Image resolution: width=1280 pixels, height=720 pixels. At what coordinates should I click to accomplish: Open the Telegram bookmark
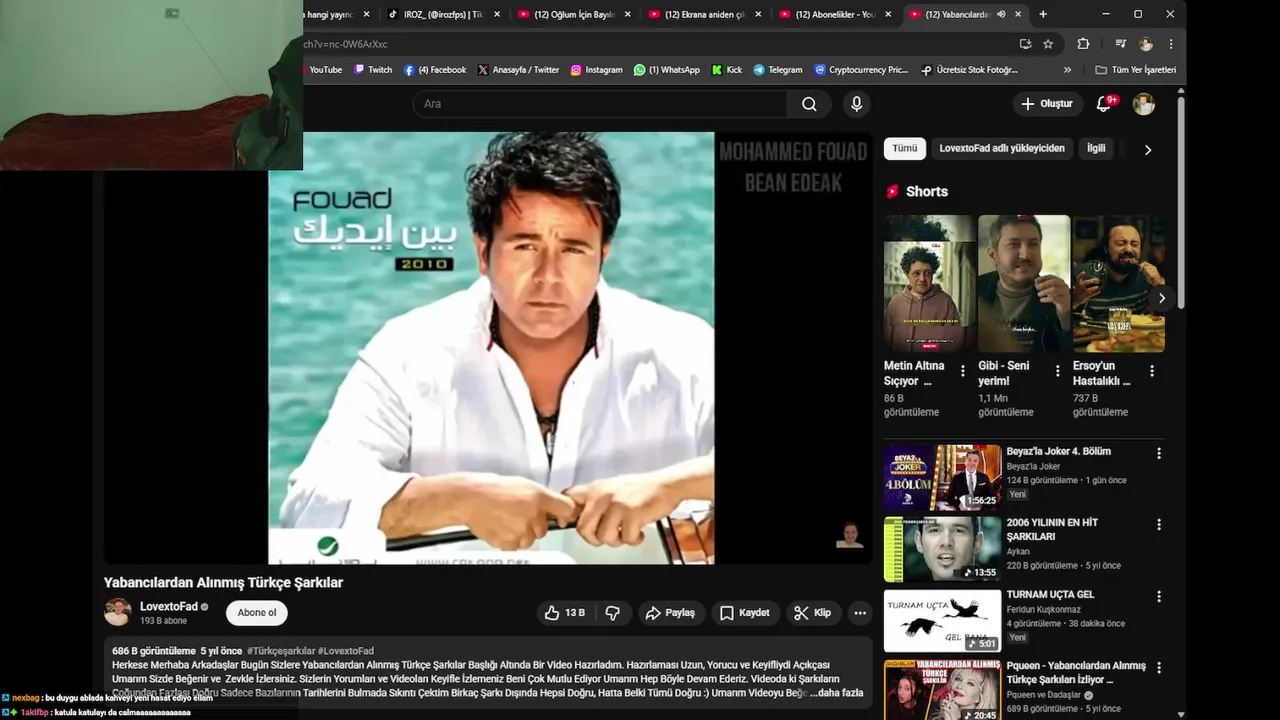pos(777,70)
